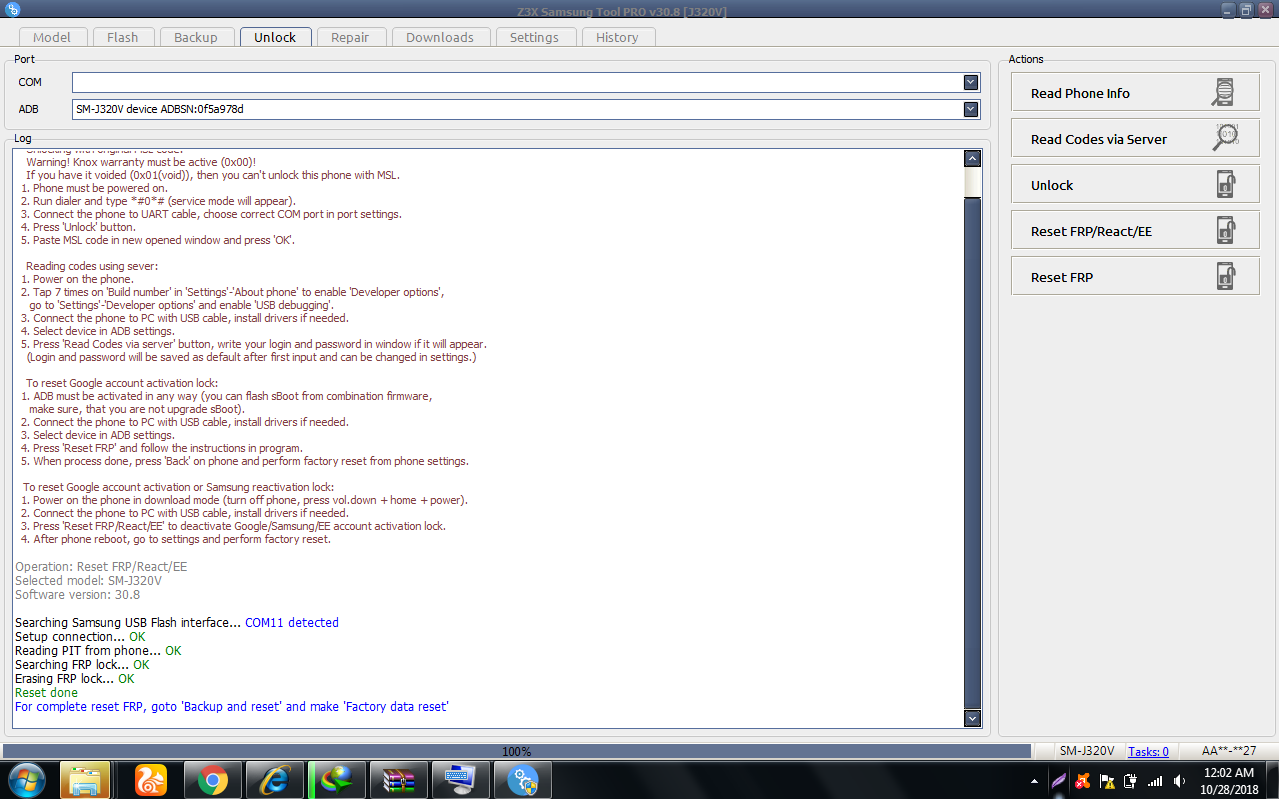This screenshot has width=1279, height=799.
Task: Select the Unlock tab
Action: pos(275,37)
